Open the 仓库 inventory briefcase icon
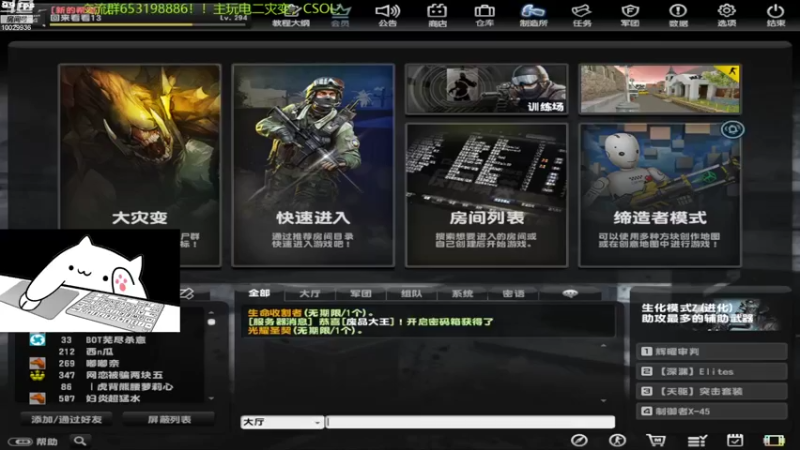The width and height of the screenshot is (800, 450). click(484, 15)
